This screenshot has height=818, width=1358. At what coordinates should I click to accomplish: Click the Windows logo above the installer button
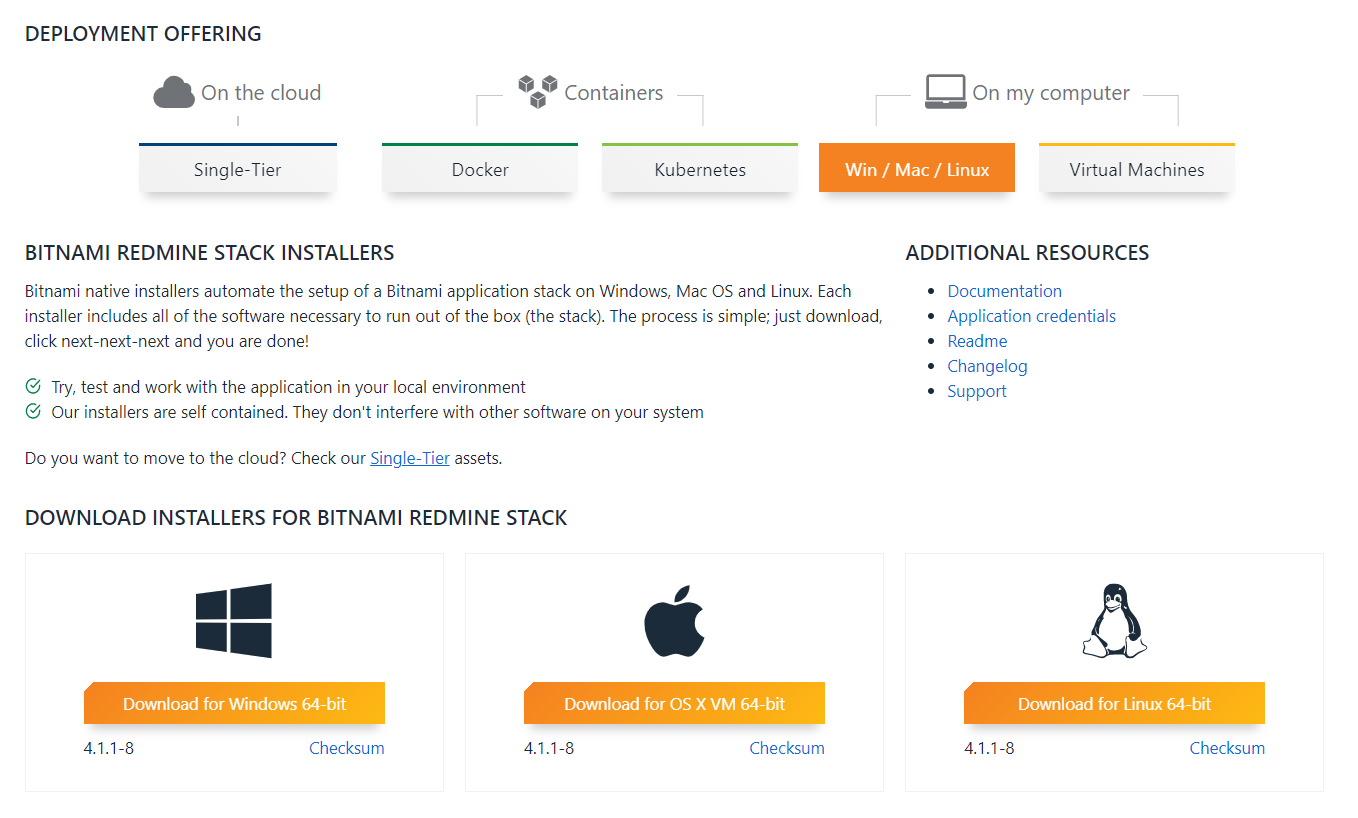(233, 618)
